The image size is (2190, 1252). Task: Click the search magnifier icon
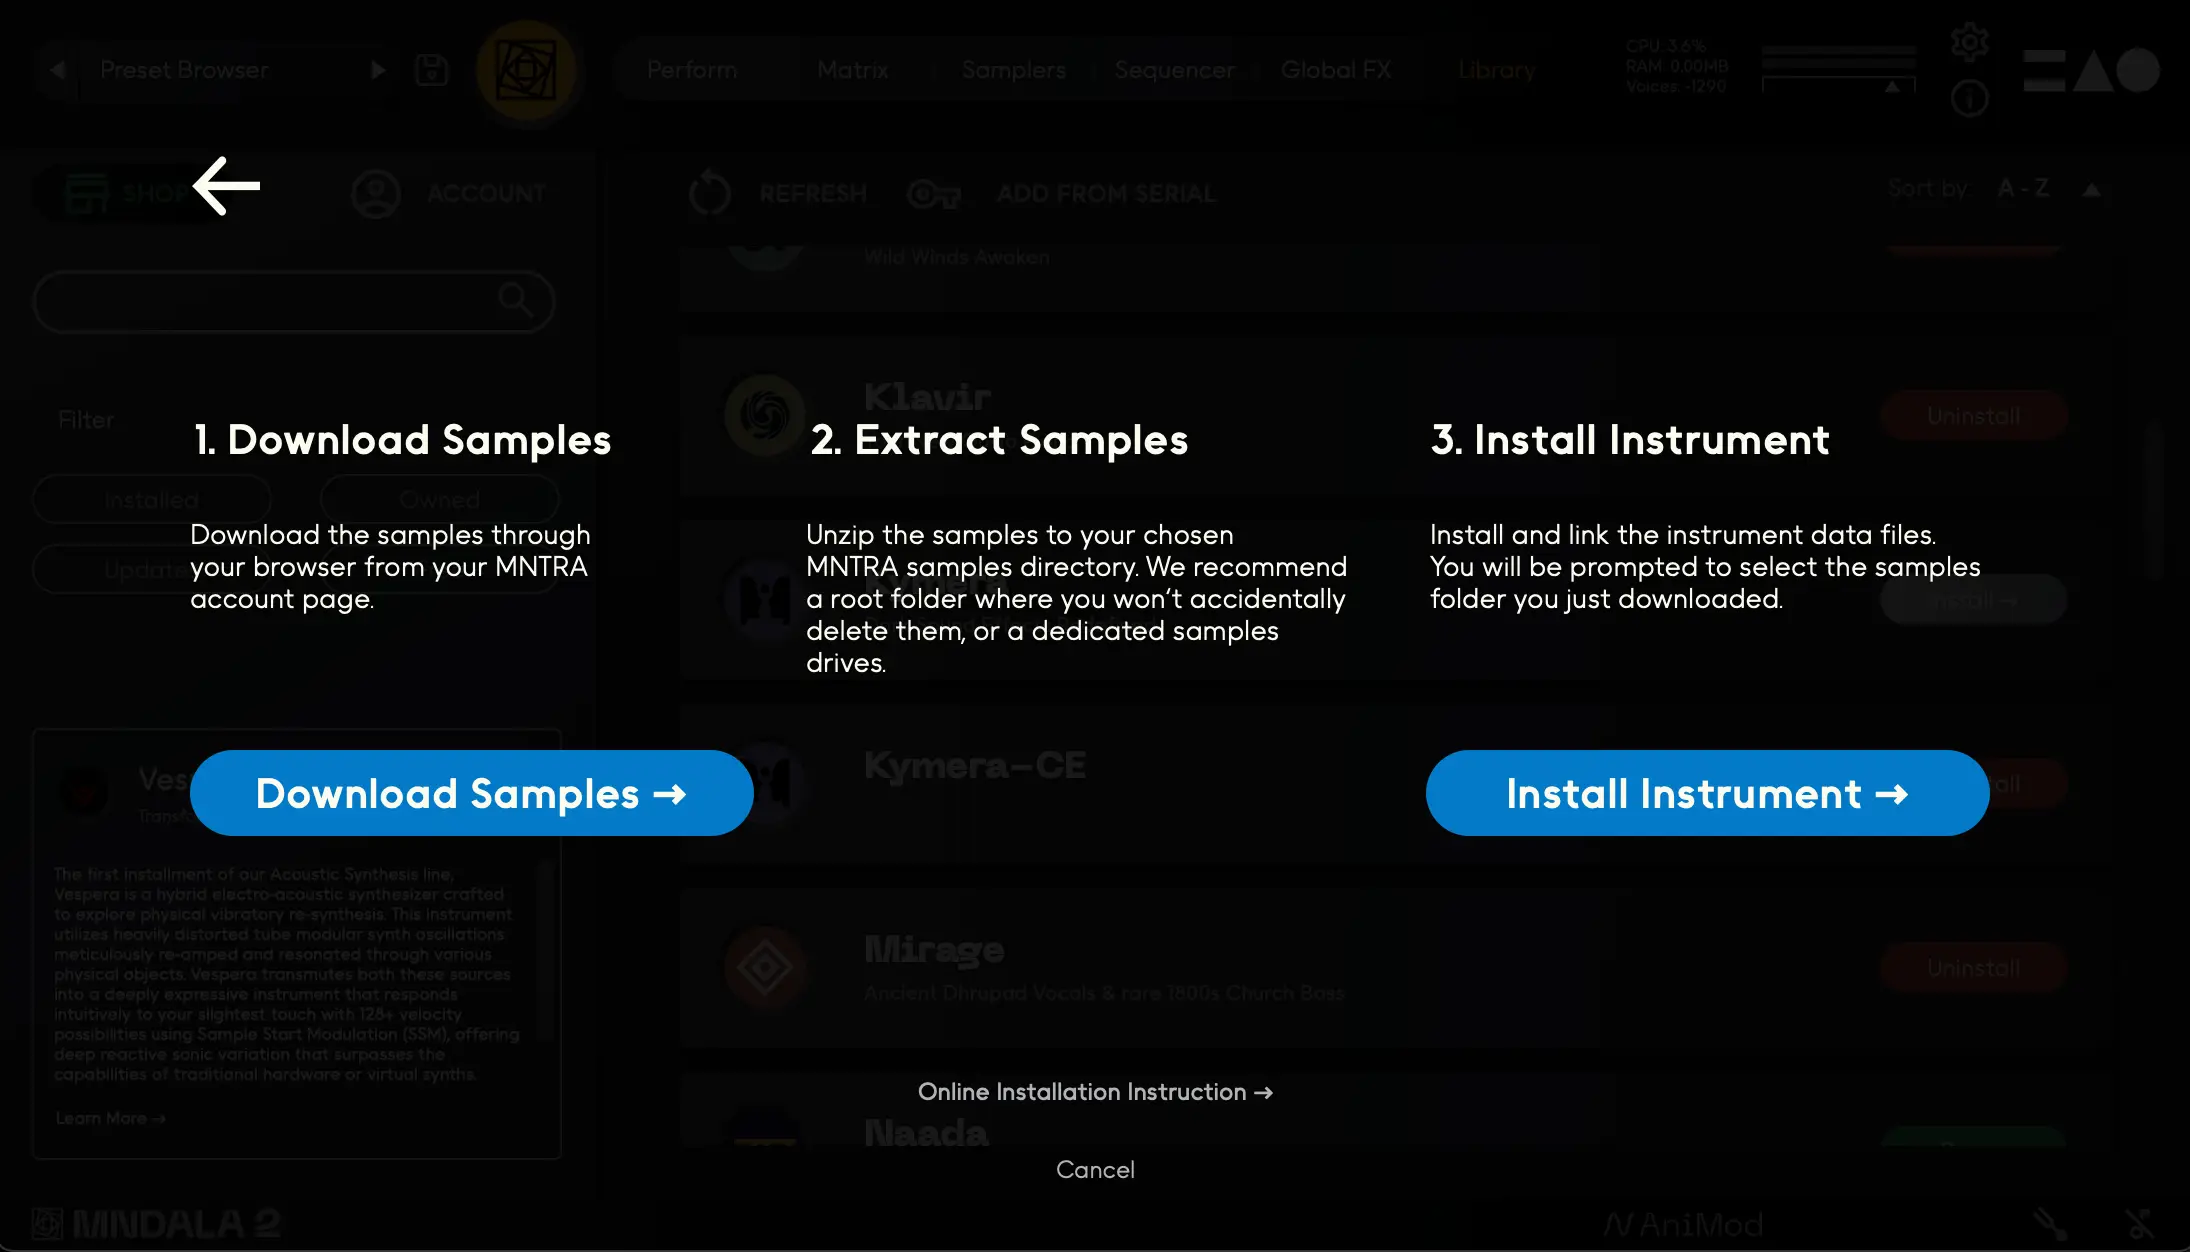(515, 299)
